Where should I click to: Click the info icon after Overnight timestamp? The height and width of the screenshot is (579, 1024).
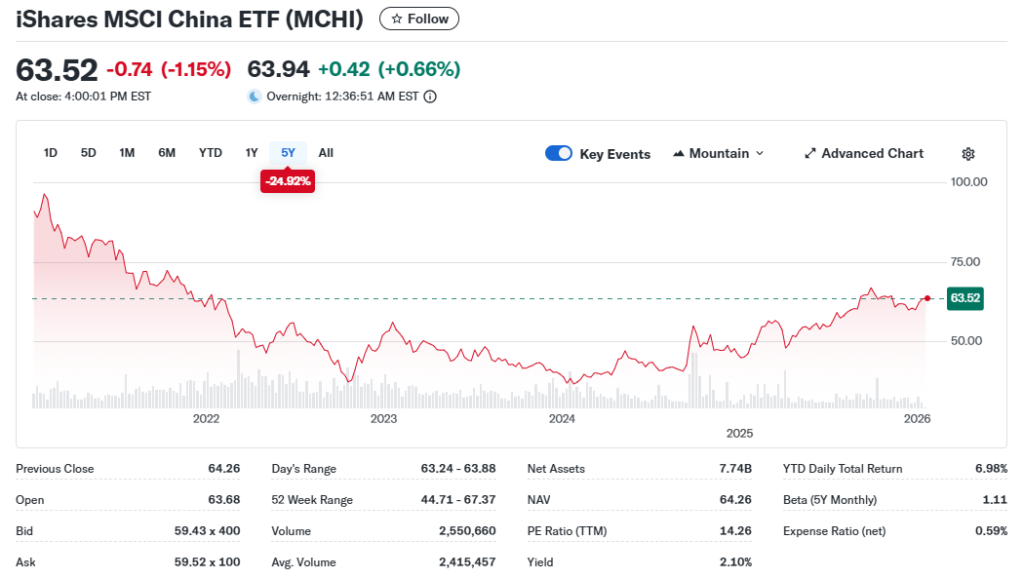point(430,97)
